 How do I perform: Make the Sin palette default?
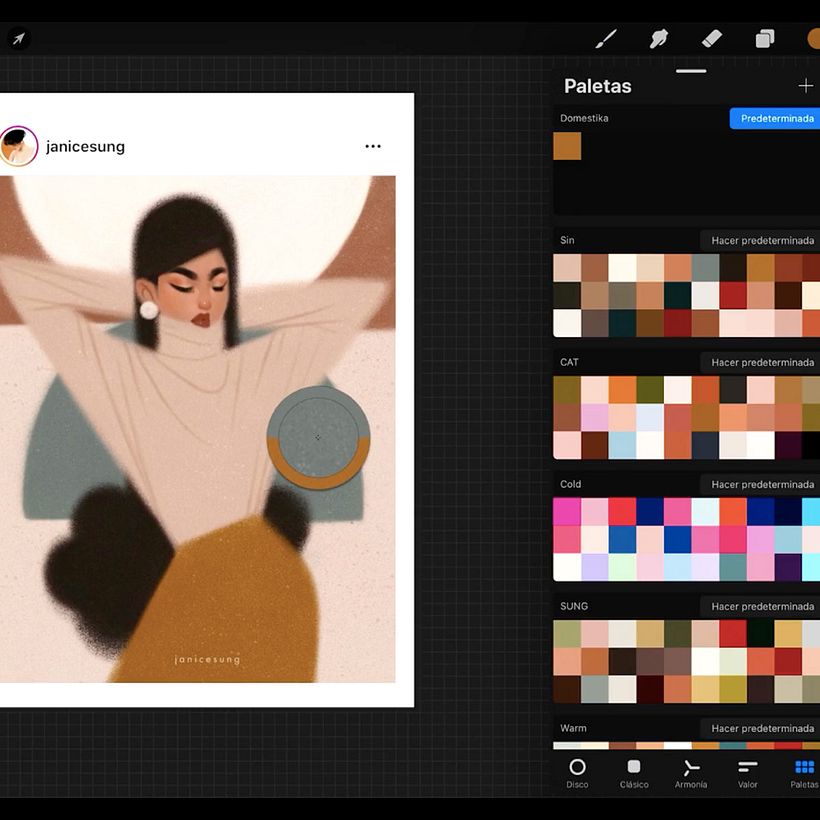pos(760,241)
